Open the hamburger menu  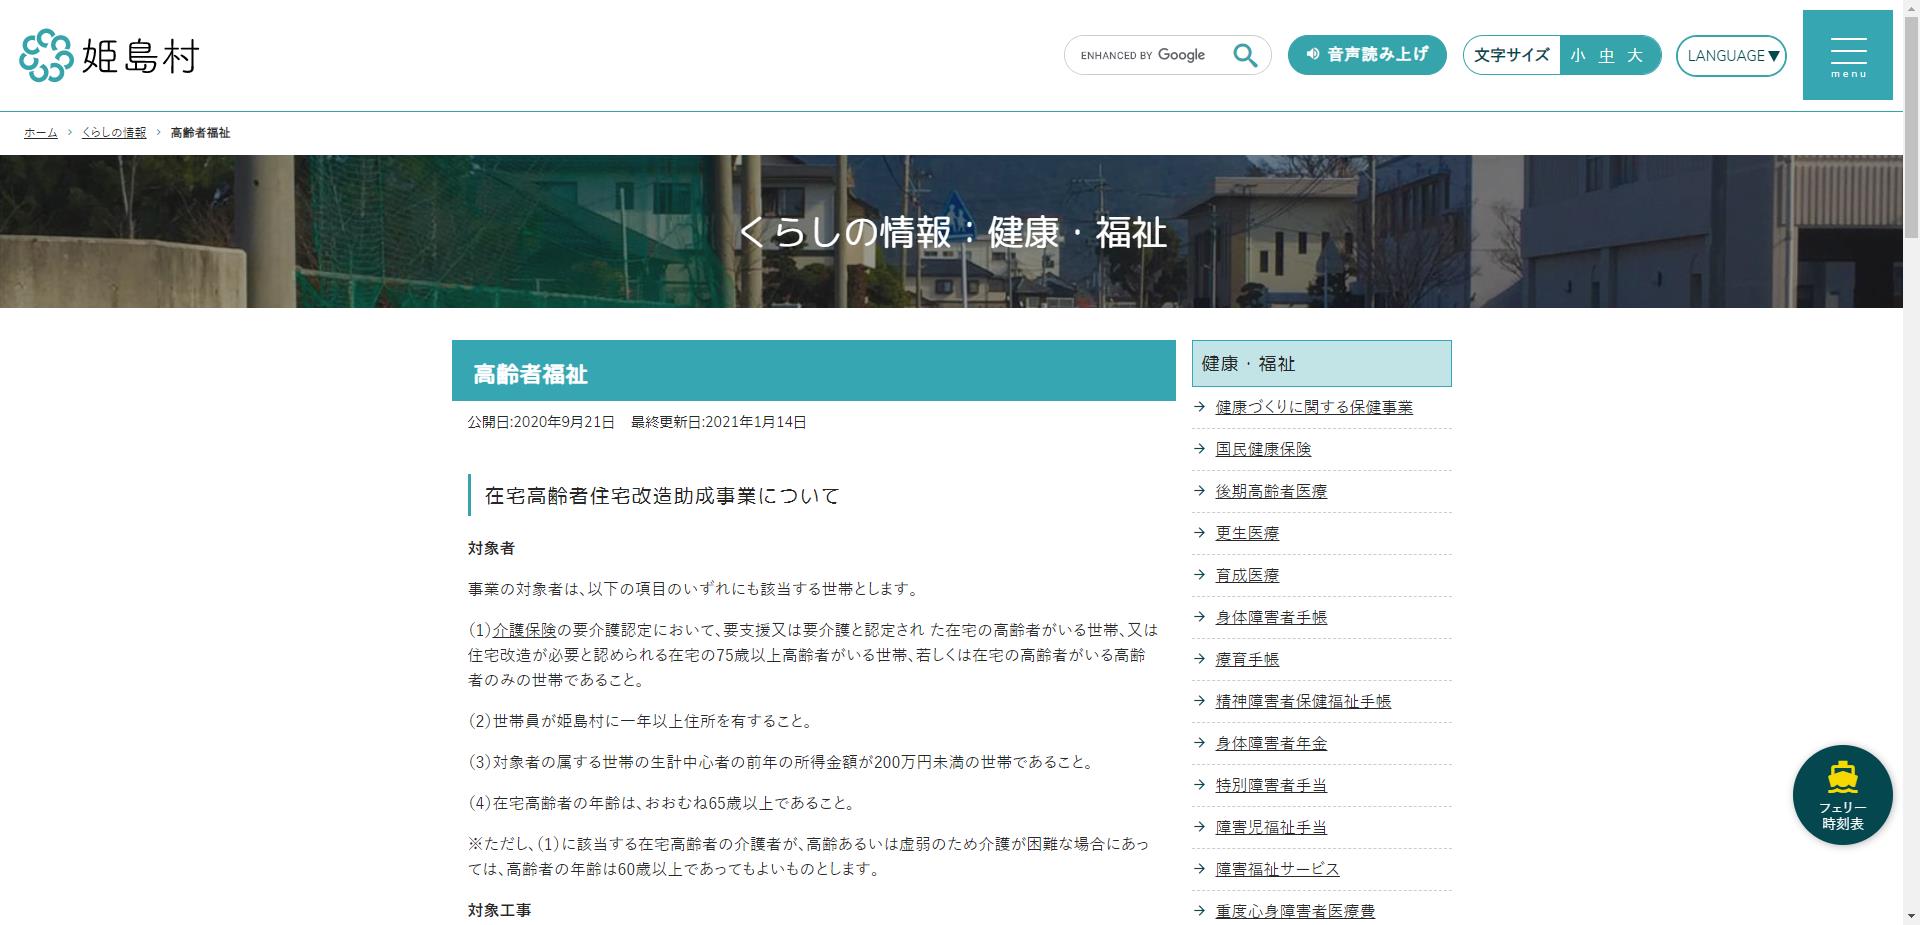click(x=1847, y=55)
